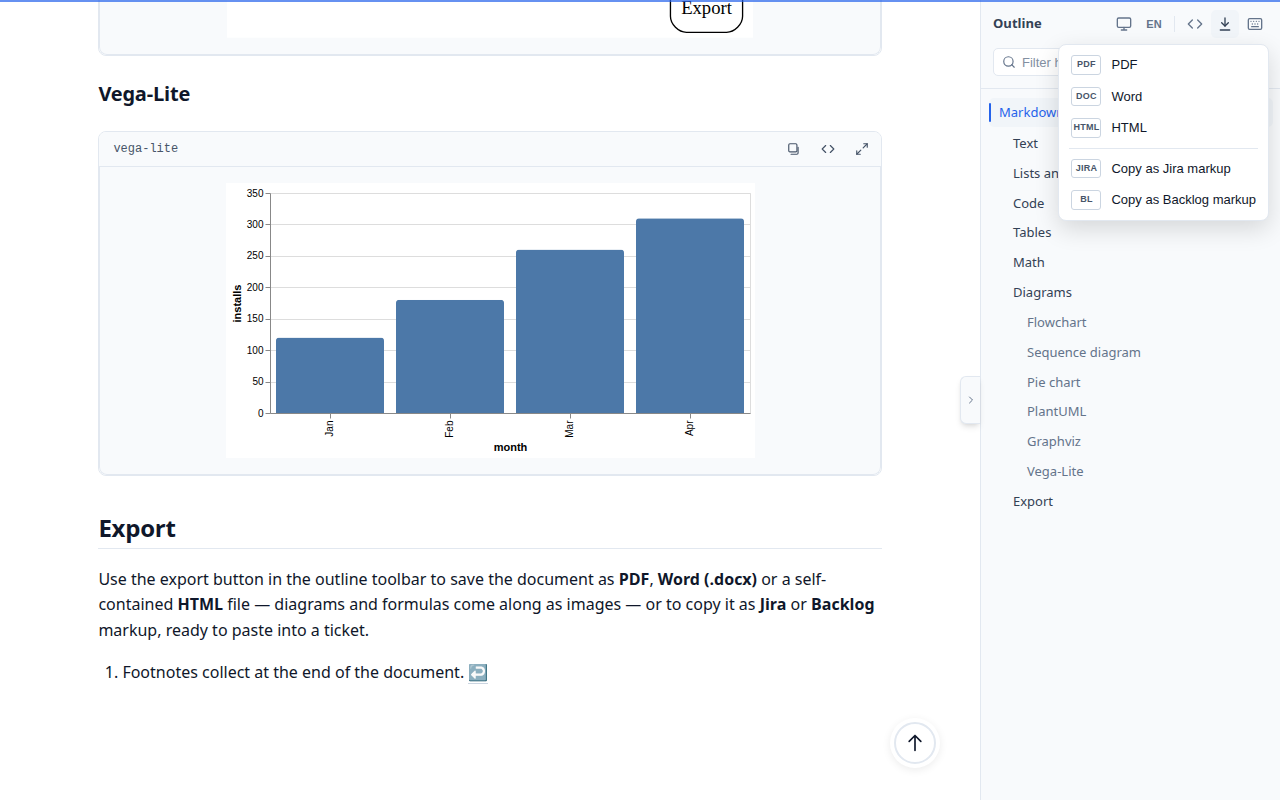Image resolution: width=1280 pixels, height=800 pixels.
Task: Click the Export heading in document
Action: point(137,529)
